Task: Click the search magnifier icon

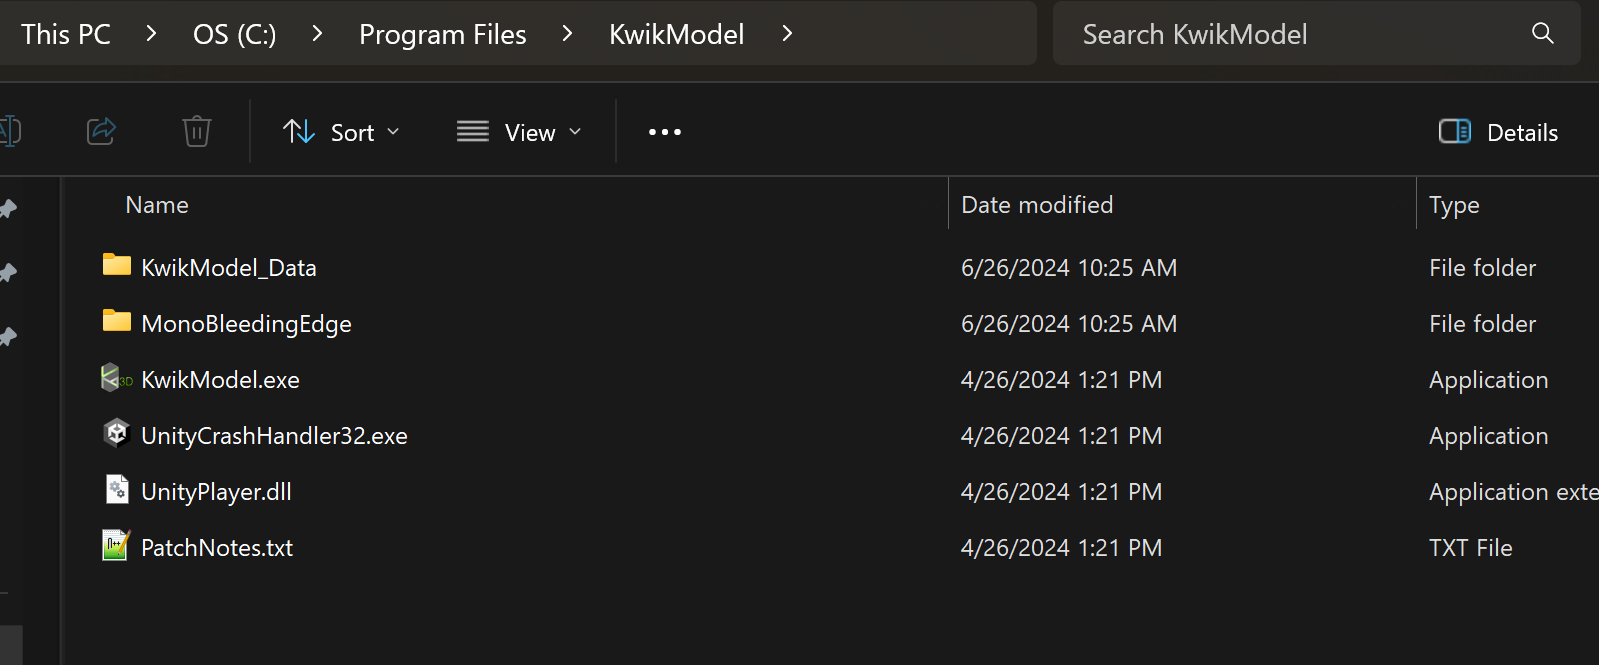Action: pos(1542,33)
